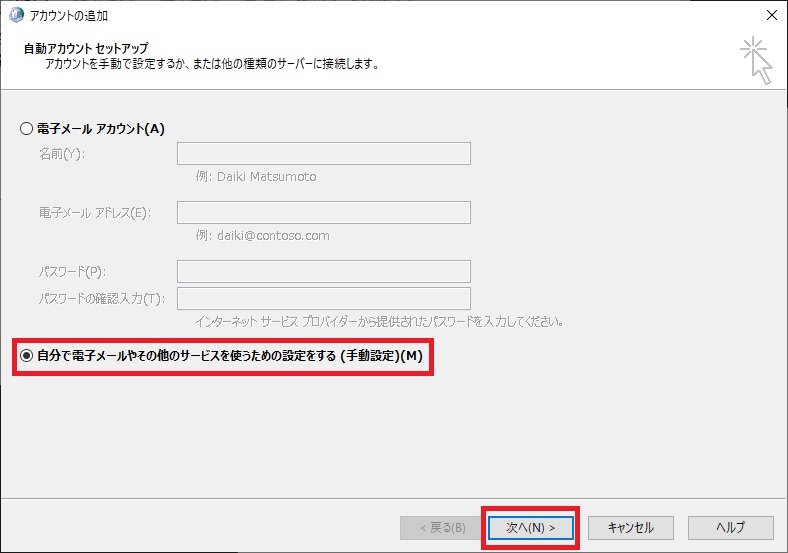Click the disabled < 戻る(B) button

click(x=443, y=528)
